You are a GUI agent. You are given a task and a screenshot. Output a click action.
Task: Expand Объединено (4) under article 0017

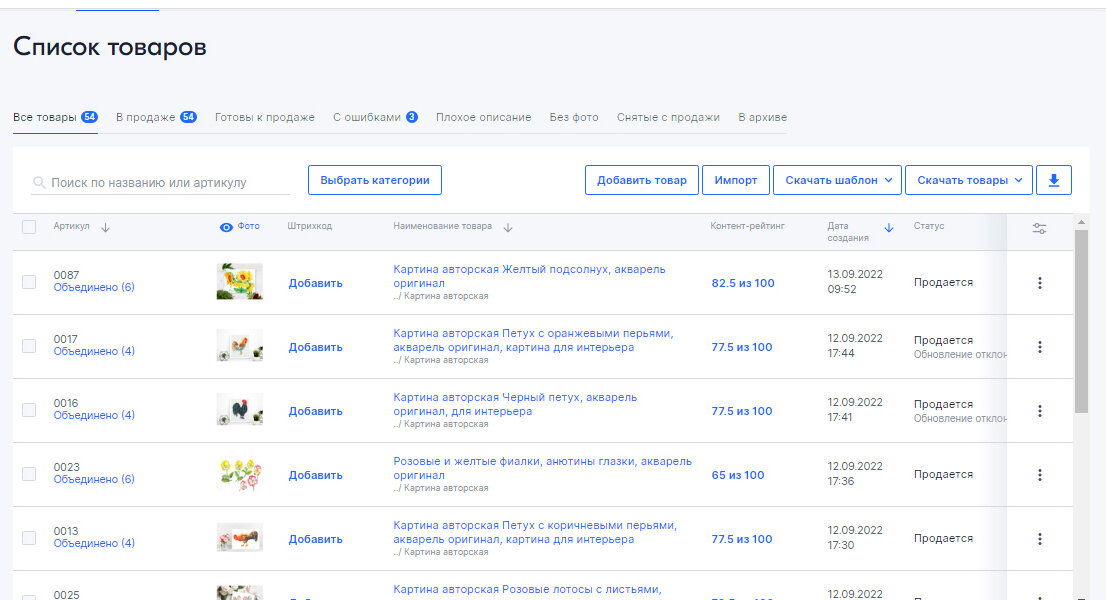[94, 351]
